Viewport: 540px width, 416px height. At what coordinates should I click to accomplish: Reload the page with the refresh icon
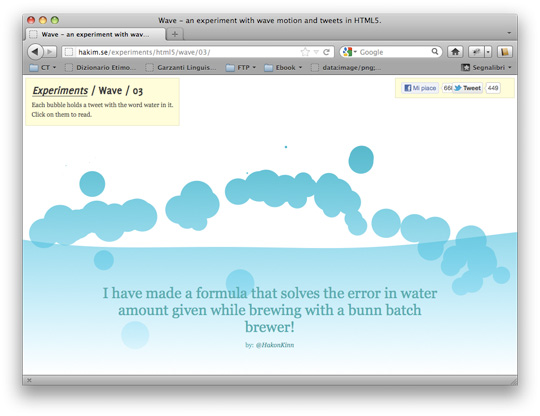[326, 52]
